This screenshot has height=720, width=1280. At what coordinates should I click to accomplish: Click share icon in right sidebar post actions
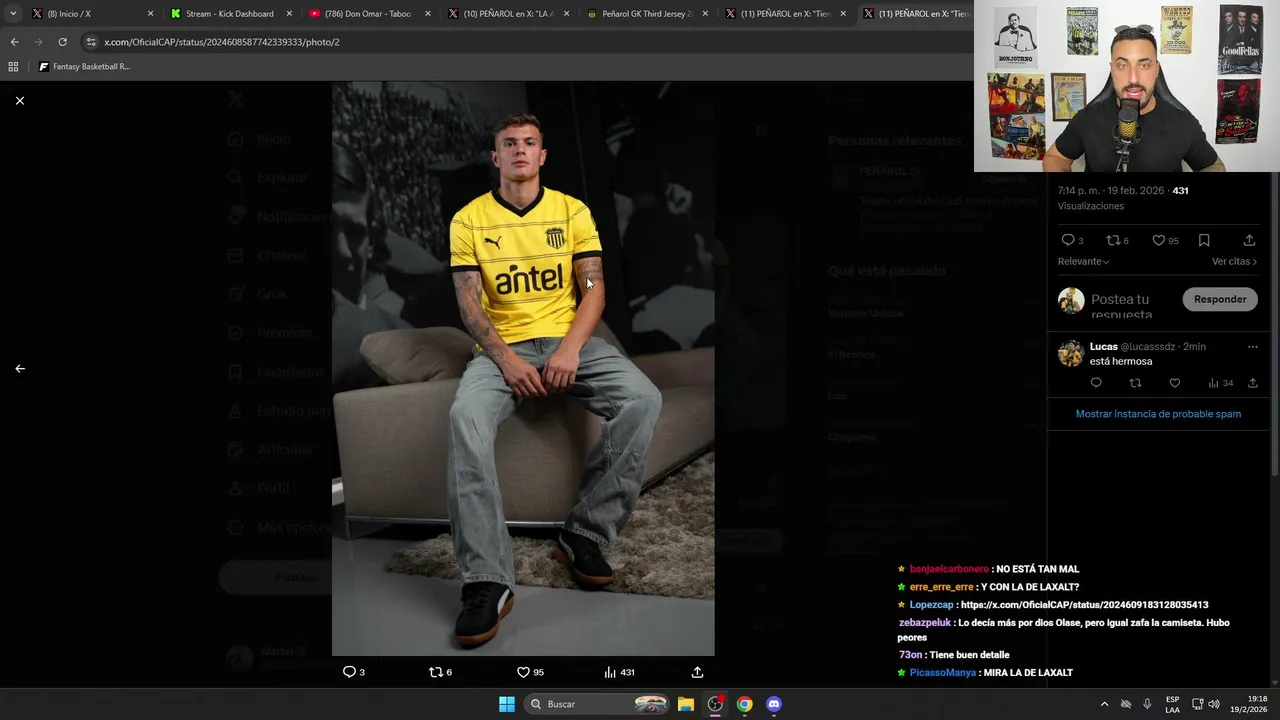[1249, 240]
